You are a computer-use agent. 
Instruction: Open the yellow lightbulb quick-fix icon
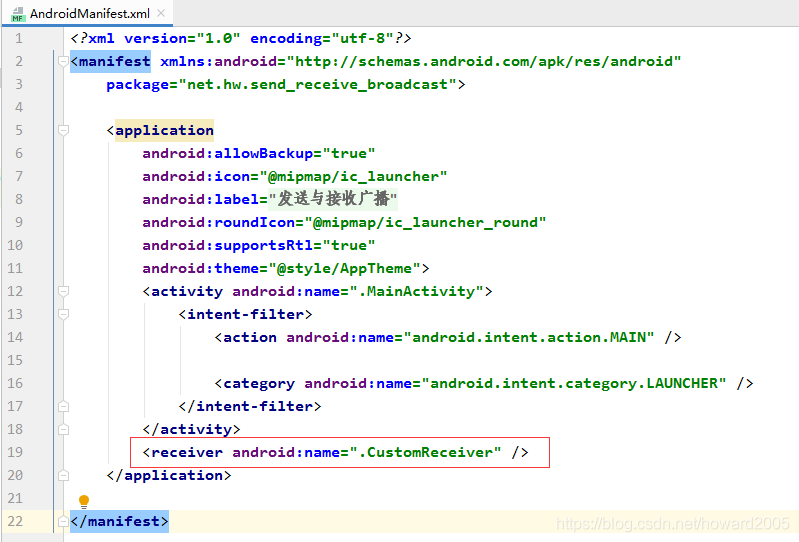[84, 501]
